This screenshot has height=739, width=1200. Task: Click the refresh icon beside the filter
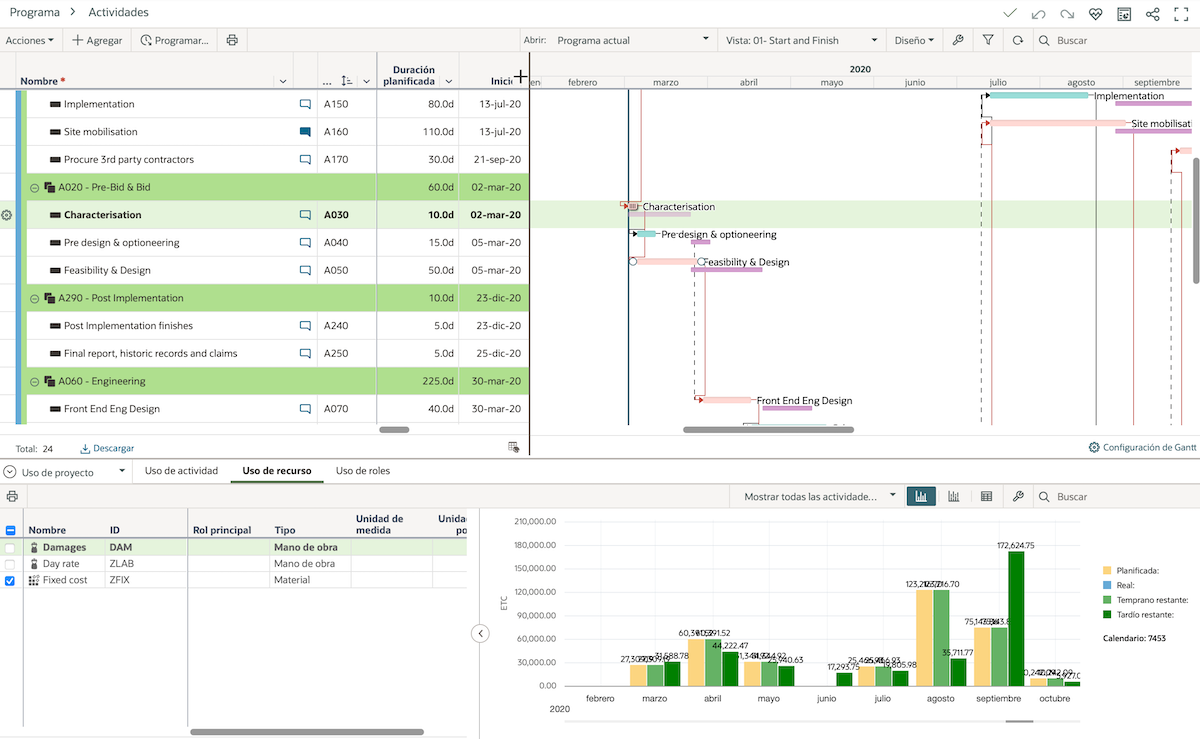tap(1017, 41)
